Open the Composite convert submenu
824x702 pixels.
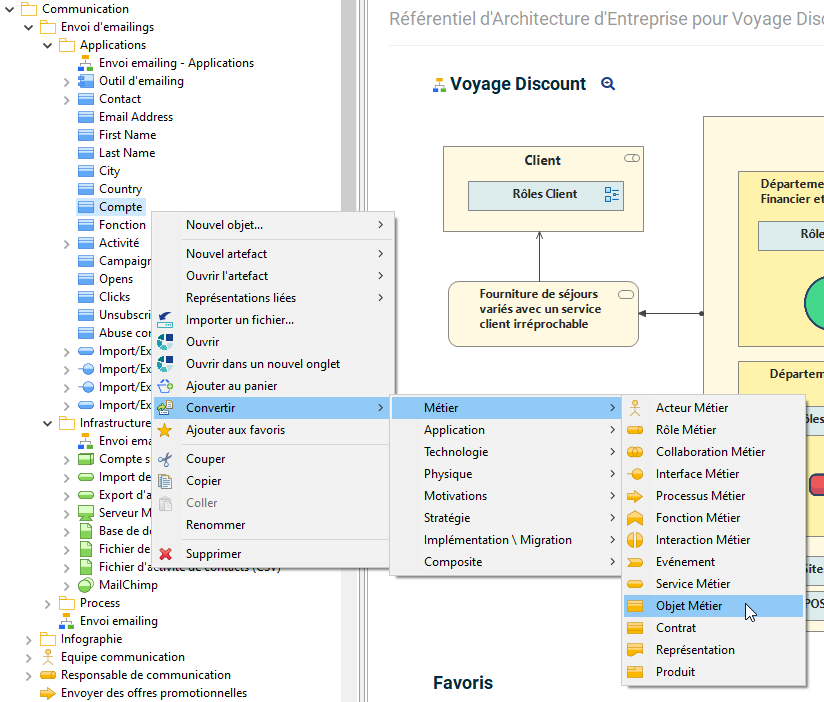coord(506,562)
